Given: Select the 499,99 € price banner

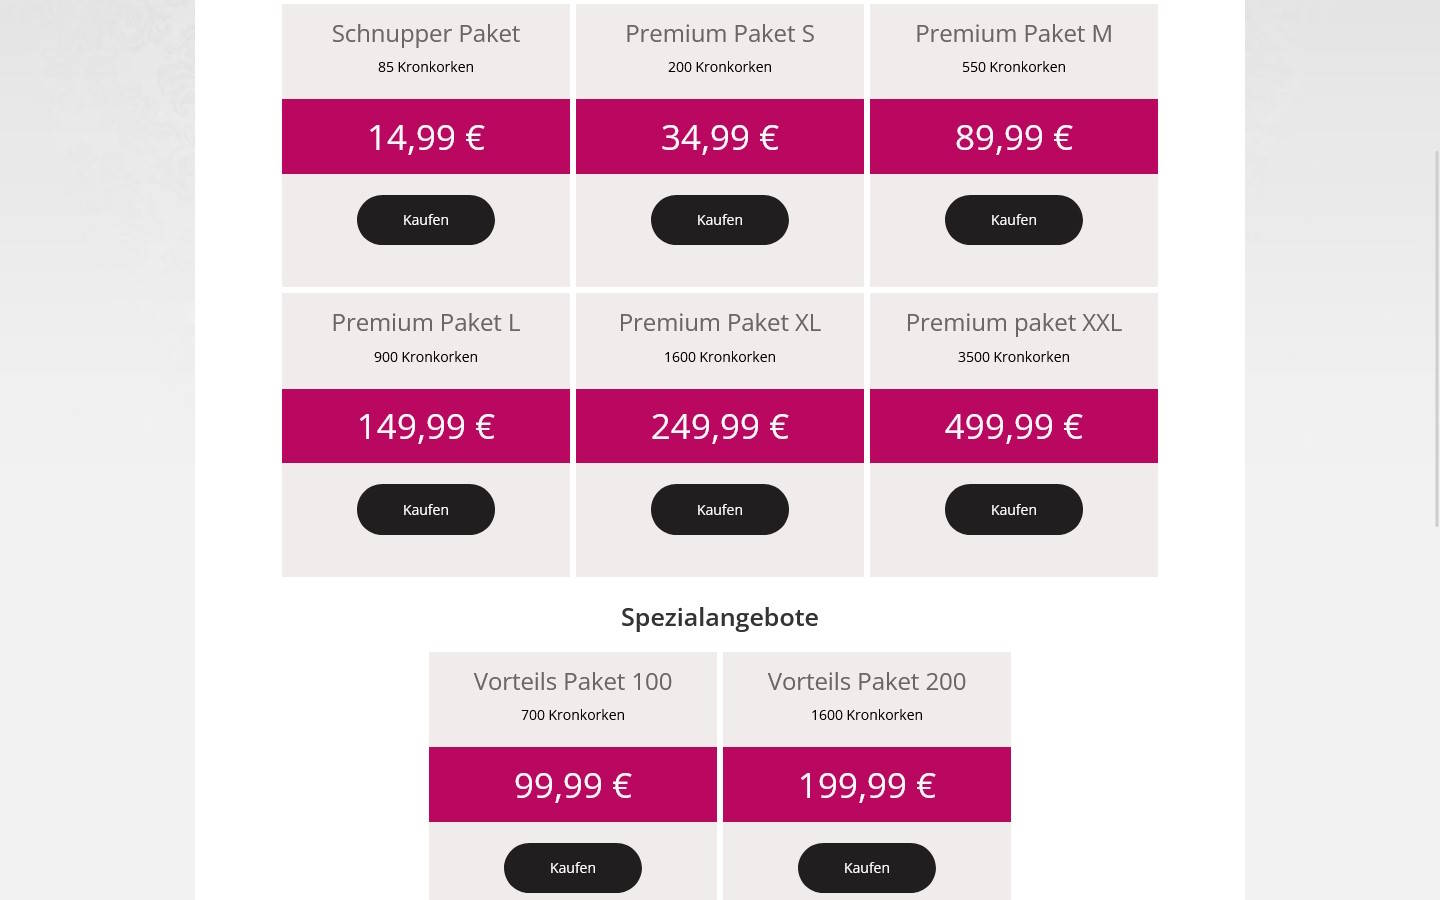Looking at the screenshot, I should (x=1013, y=425).
